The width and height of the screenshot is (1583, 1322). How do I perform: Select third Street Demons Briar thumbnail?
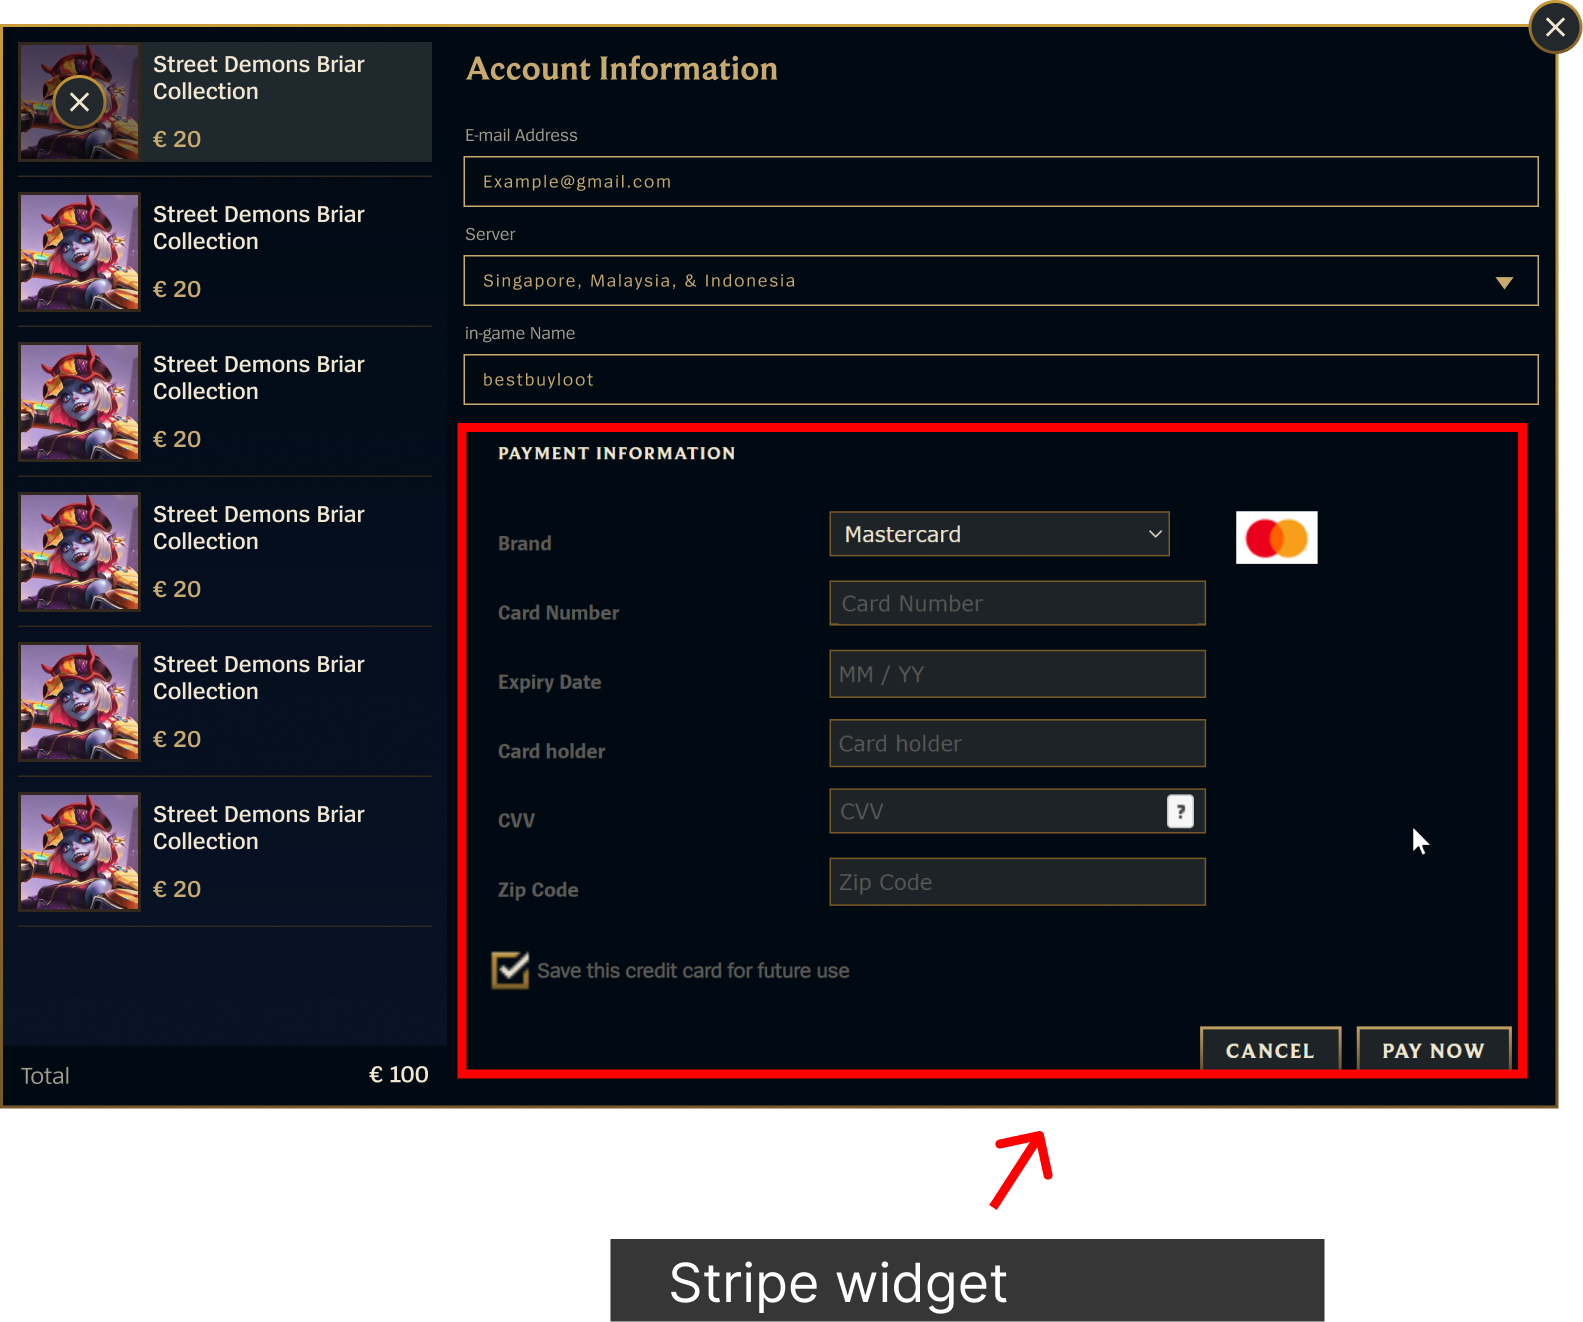80,402
